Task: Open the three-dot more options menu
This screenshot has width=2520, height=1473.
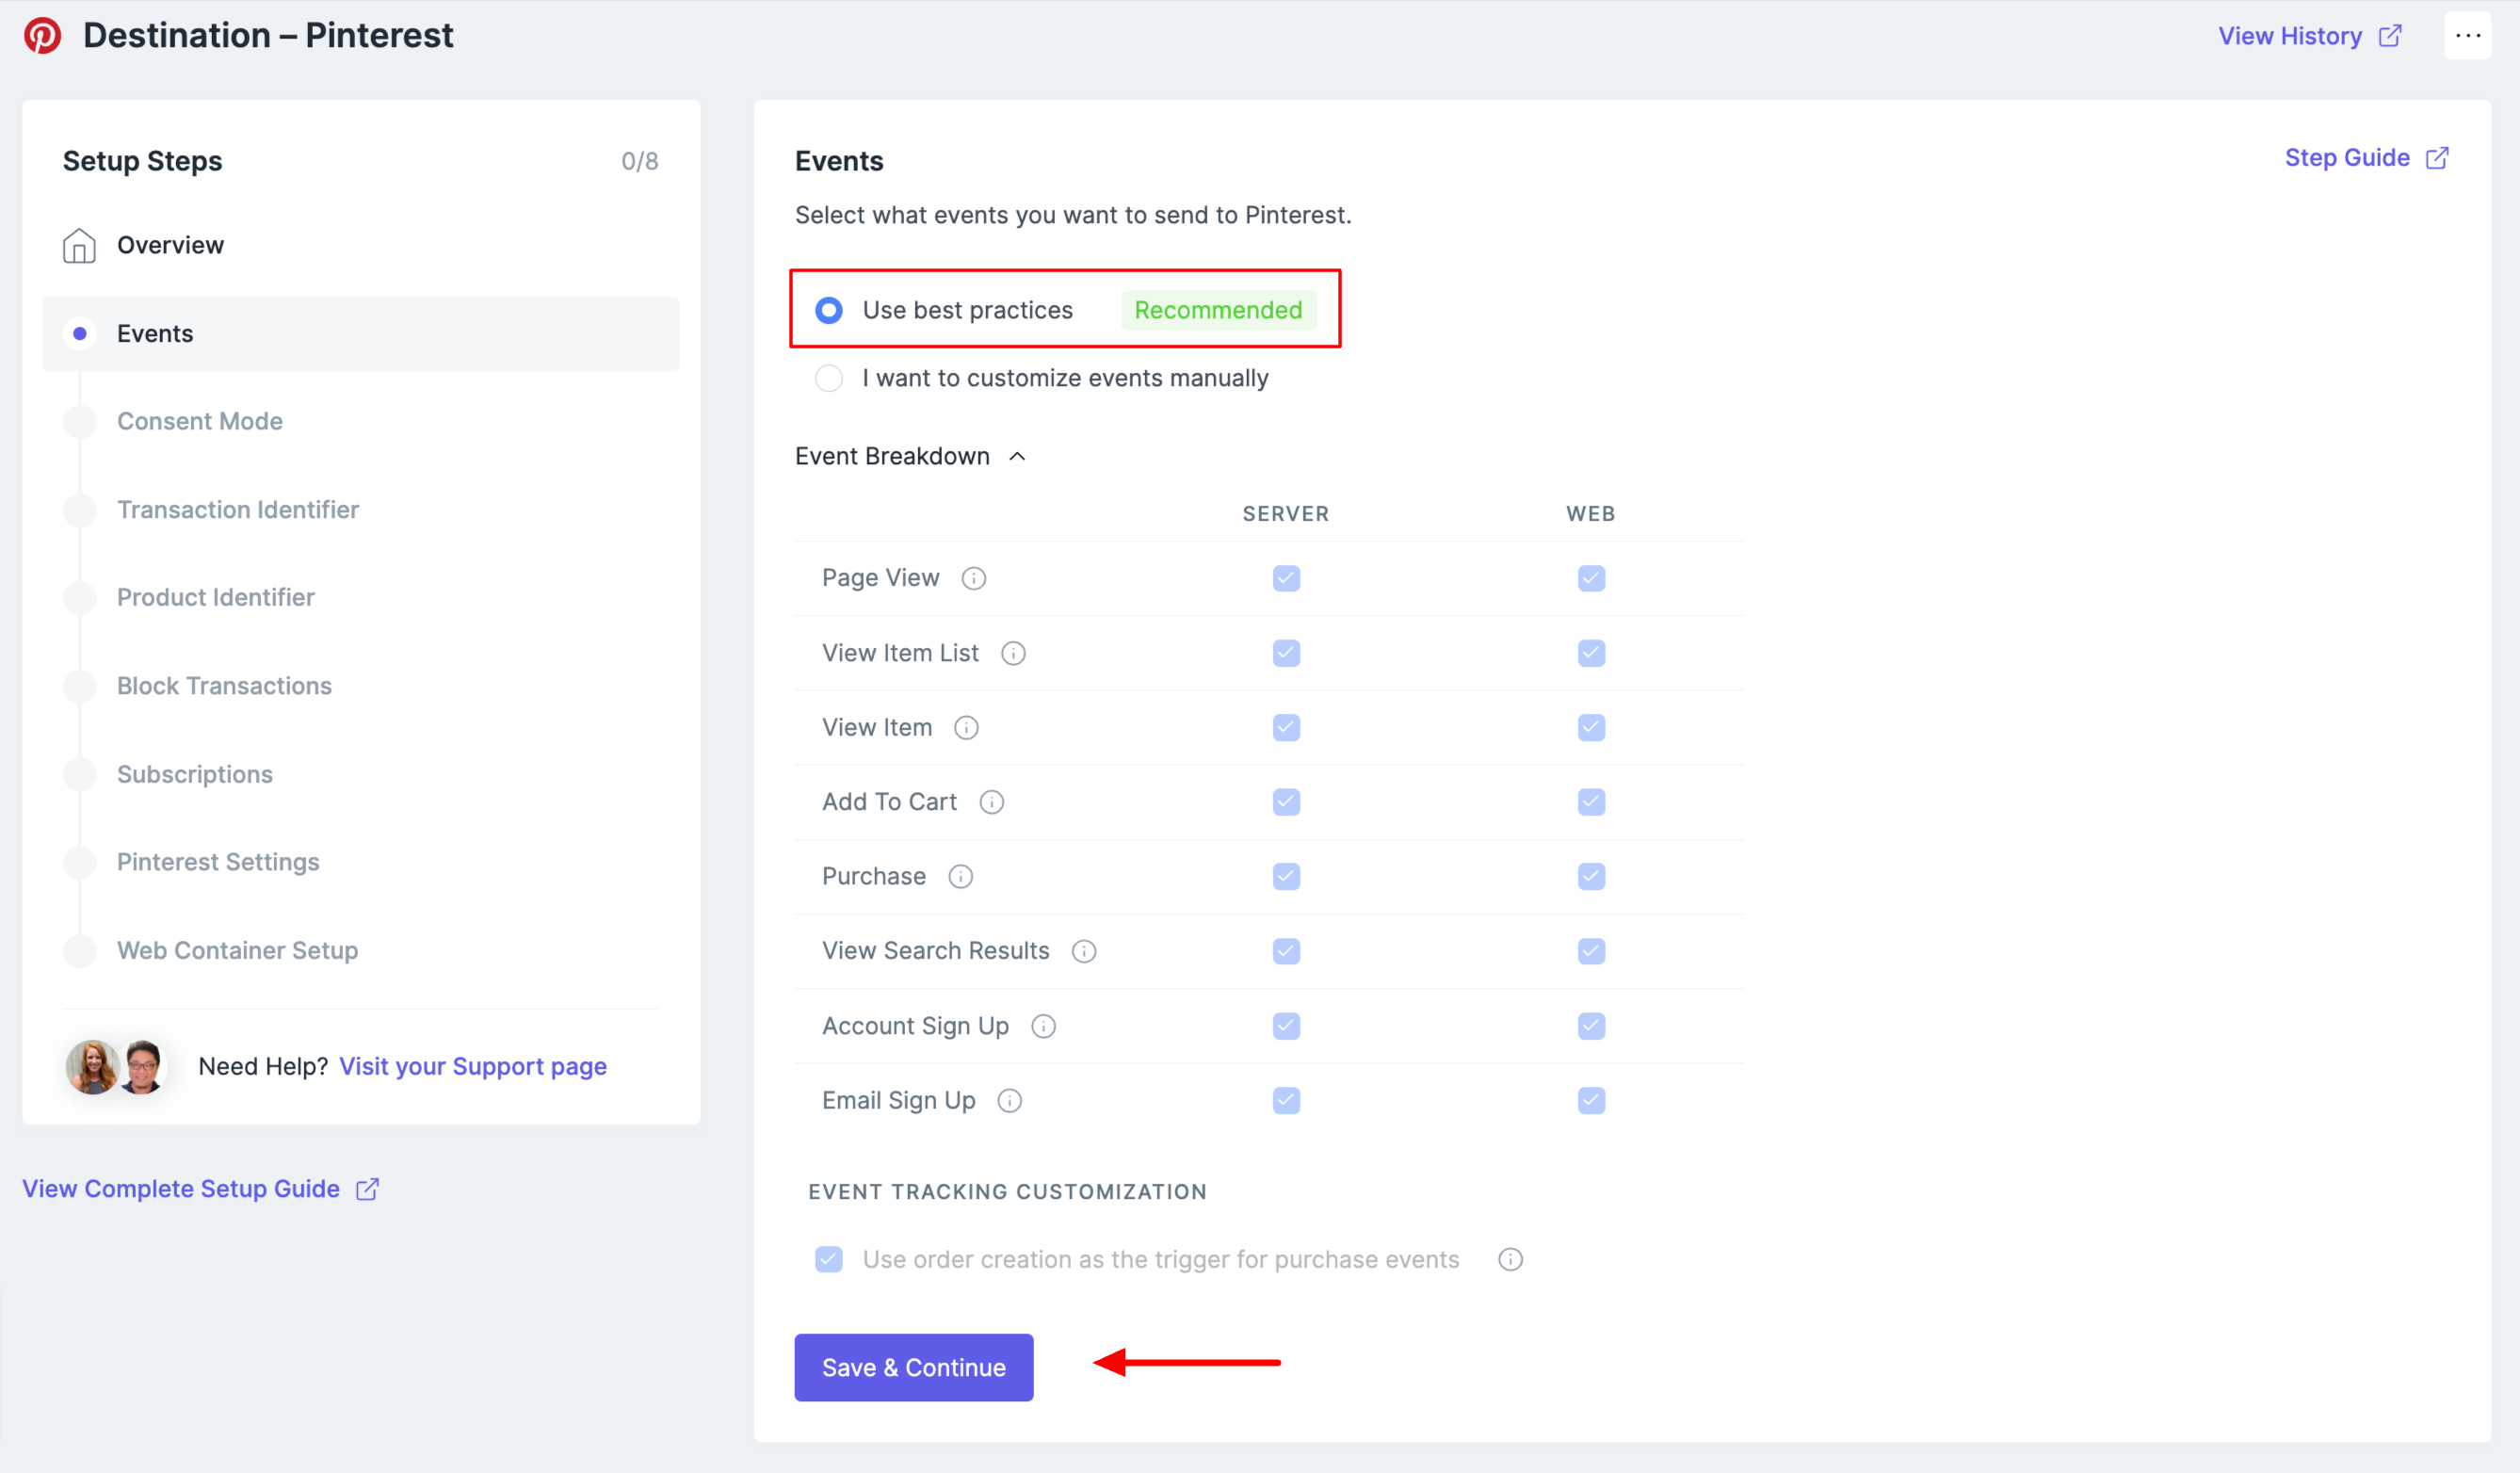Action: (x=2467, y=36)
